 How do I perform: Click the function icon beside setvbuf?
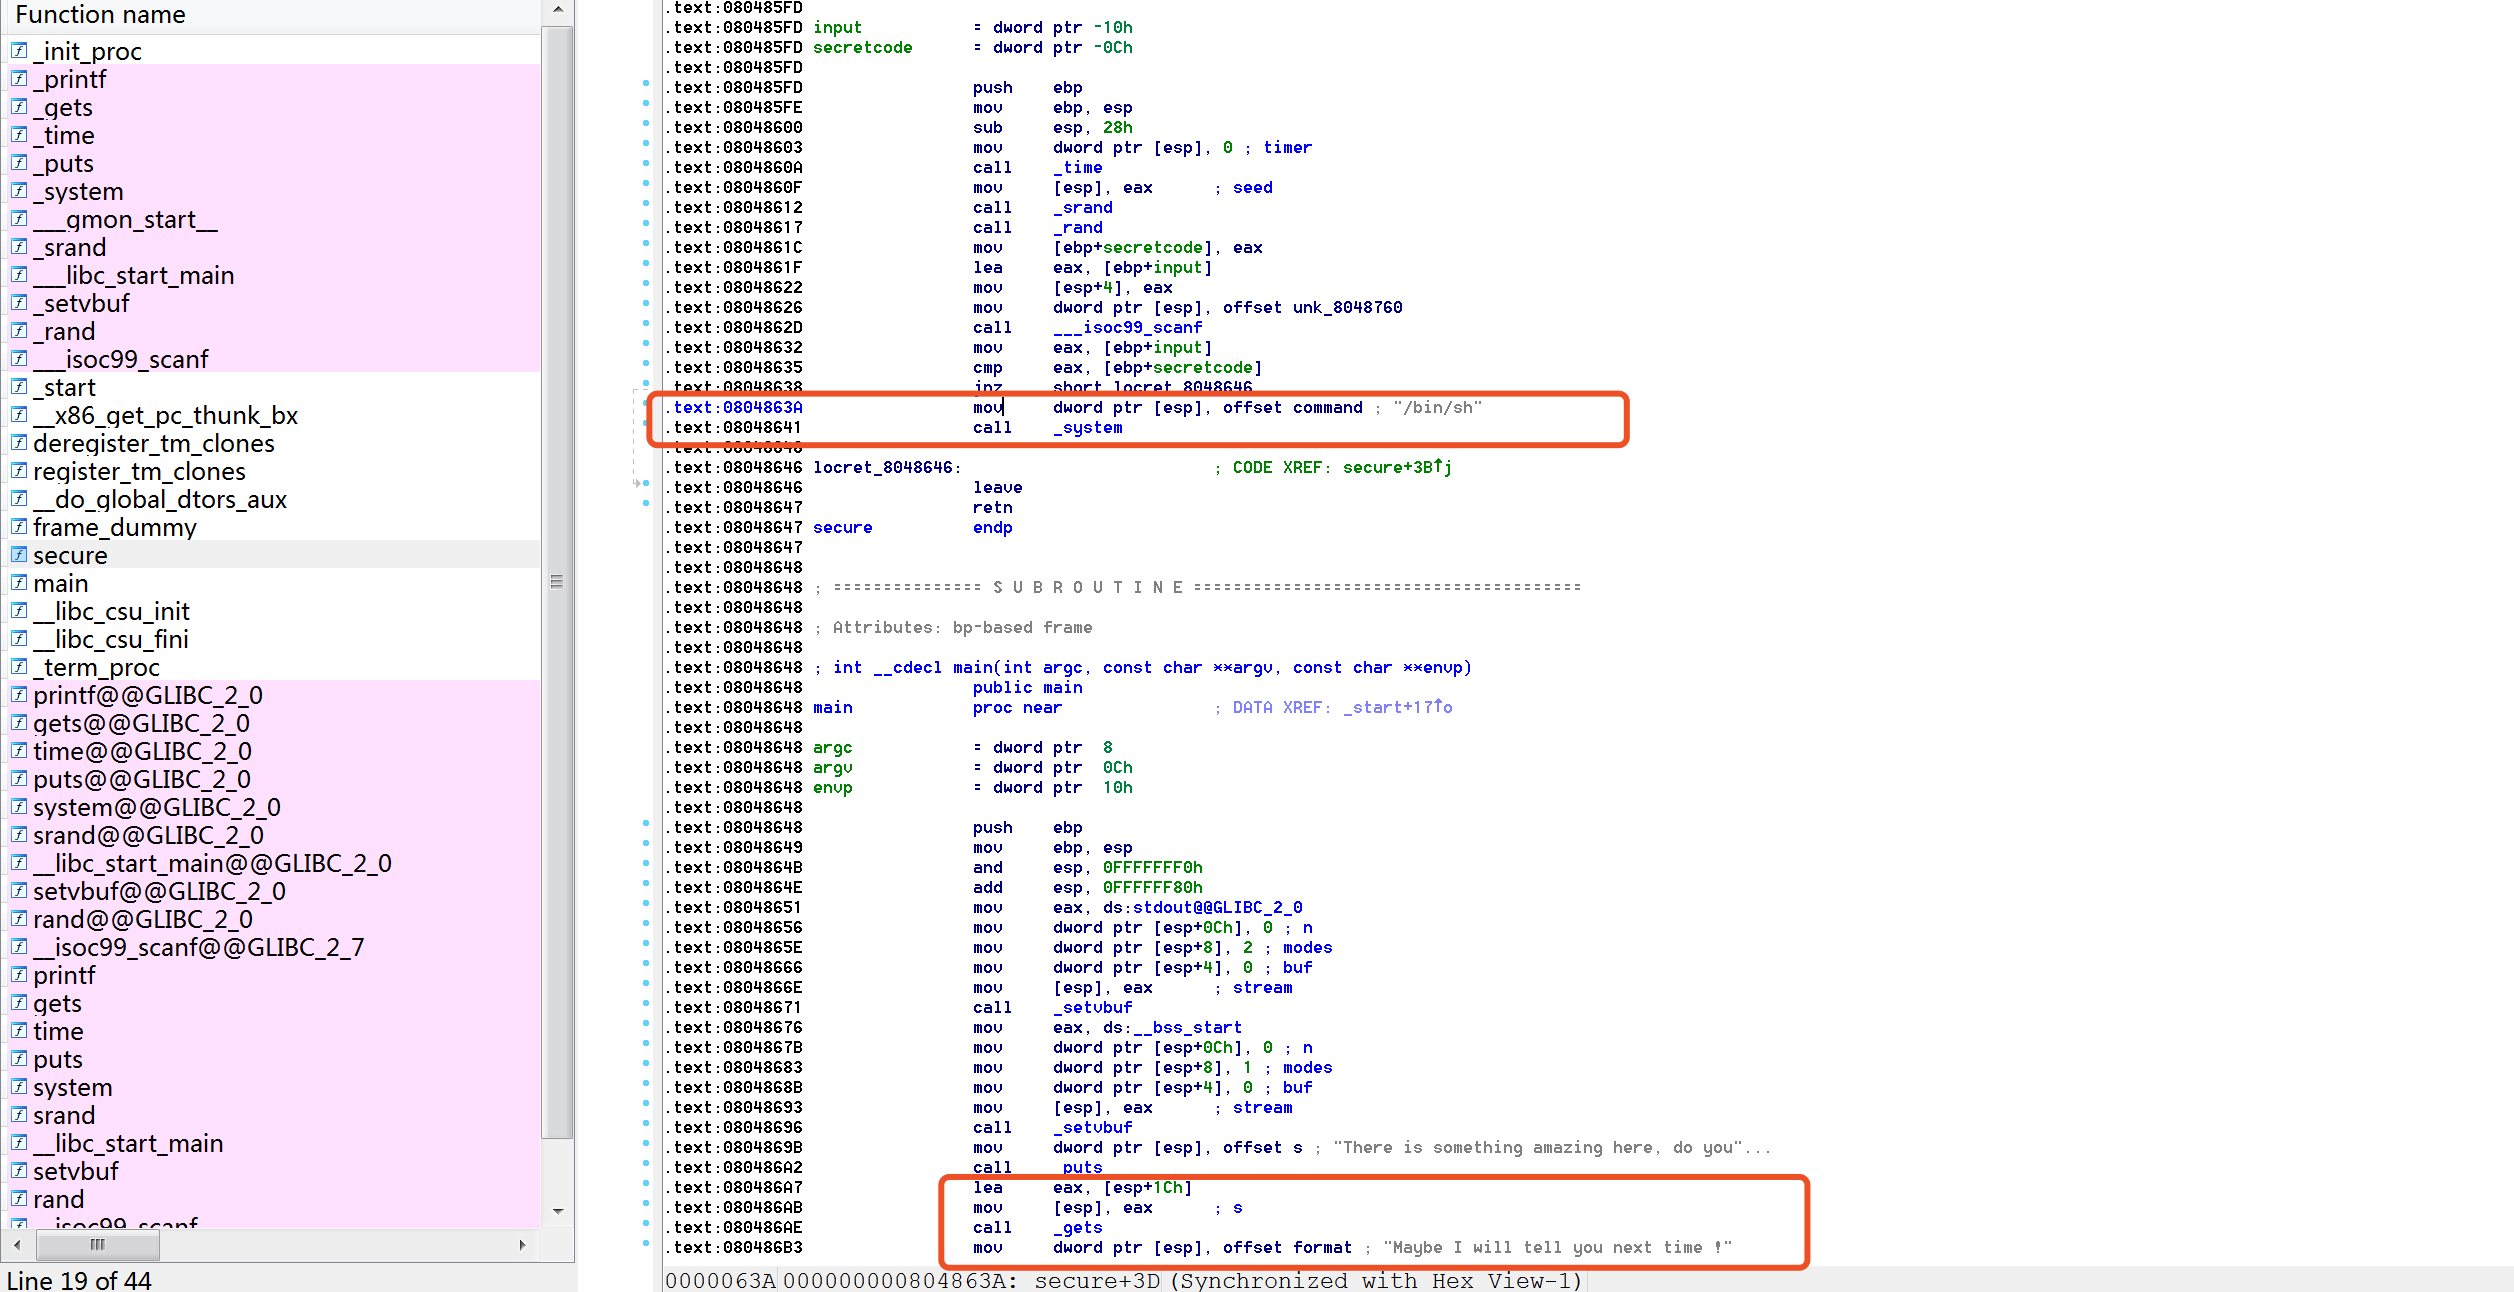tap(19, 1170)
